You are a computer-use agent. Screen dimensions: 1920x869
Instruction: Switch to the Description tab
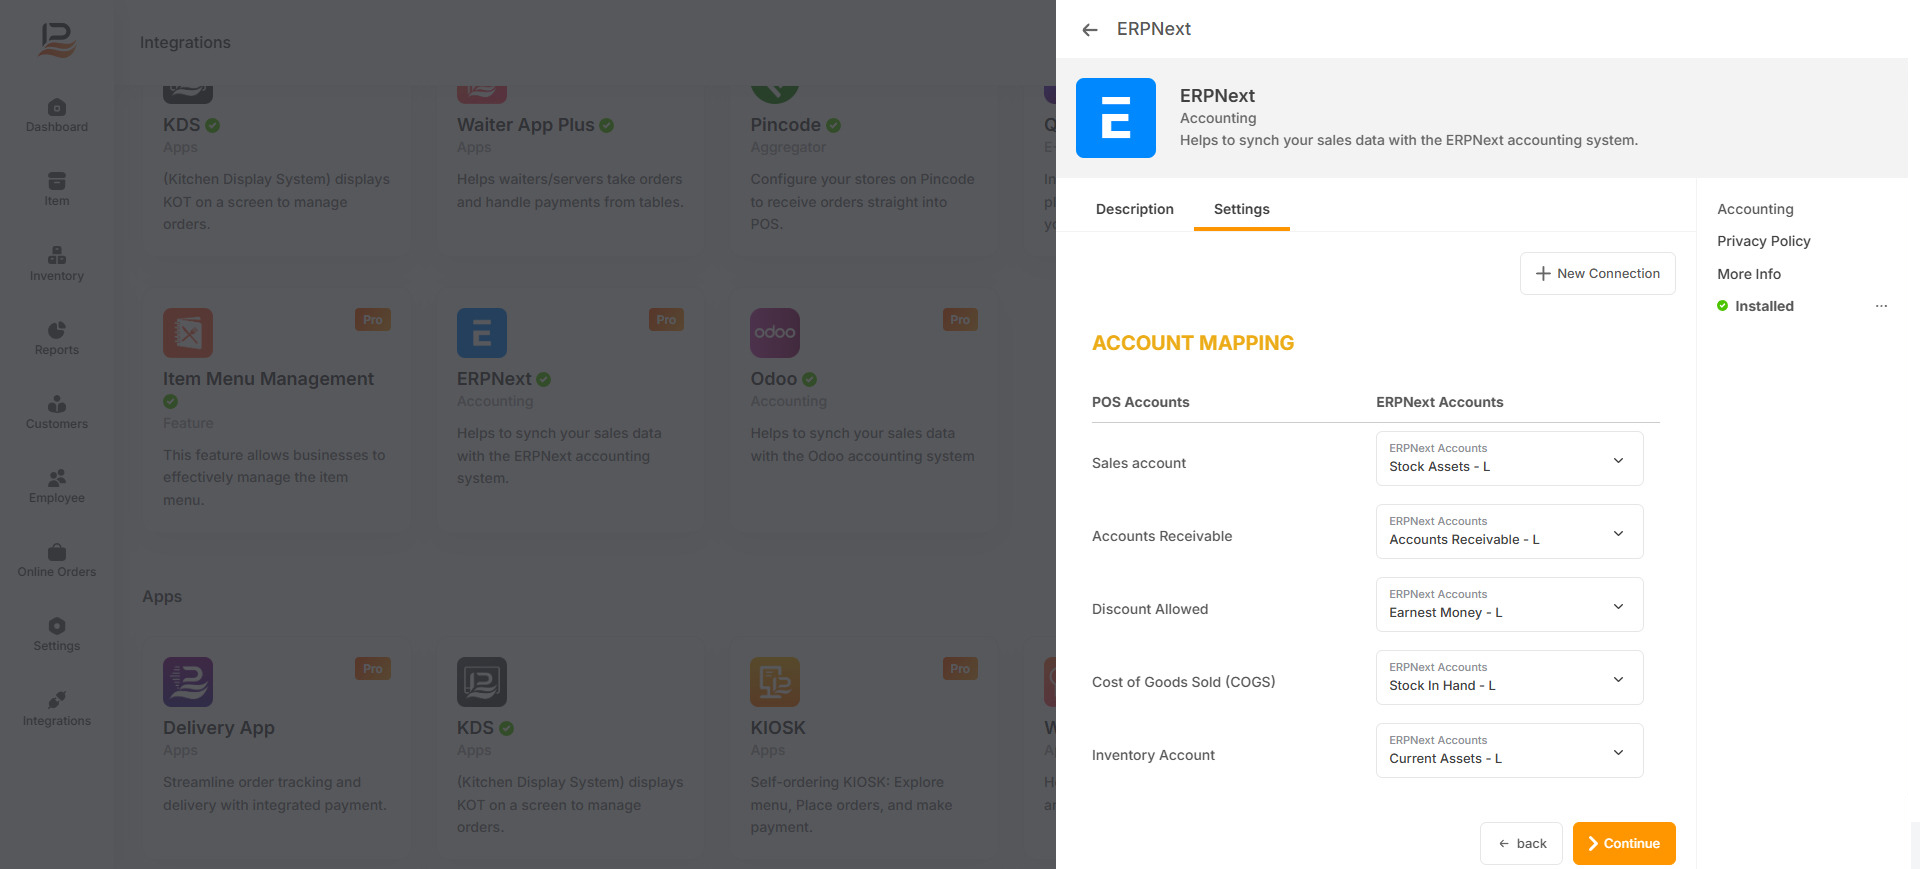1134,209
